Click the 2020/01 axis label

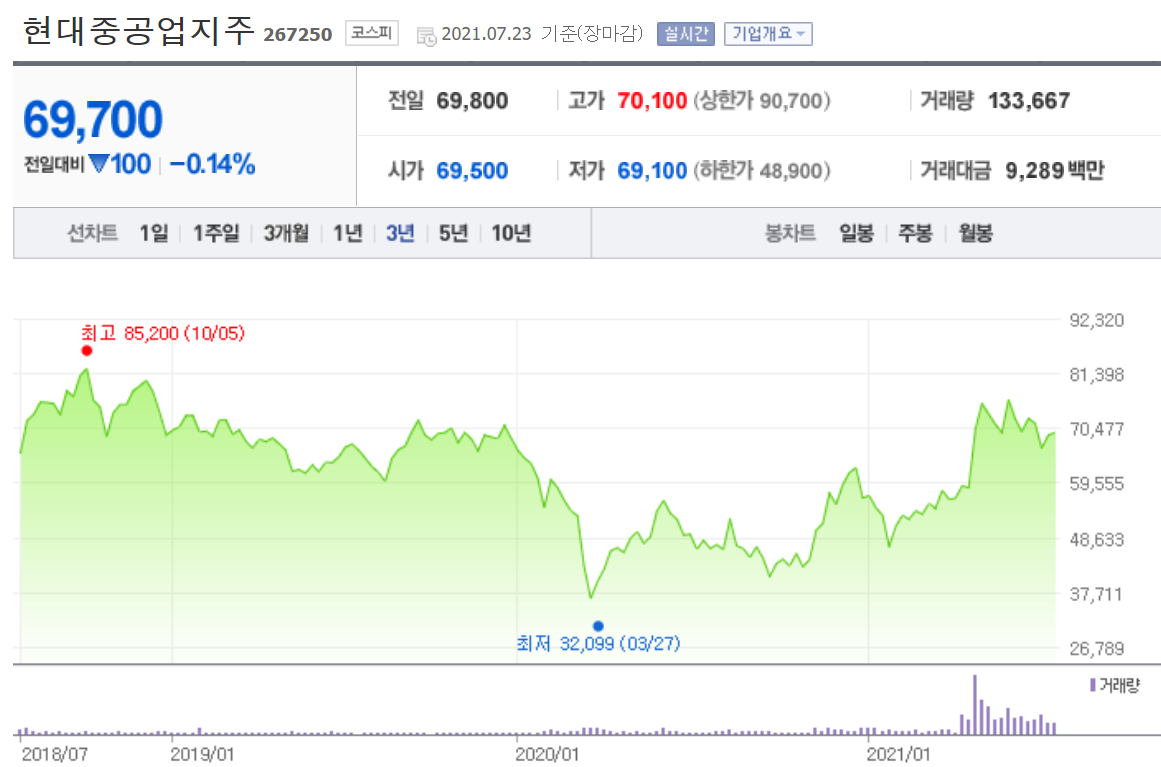[x=547, y=754]
